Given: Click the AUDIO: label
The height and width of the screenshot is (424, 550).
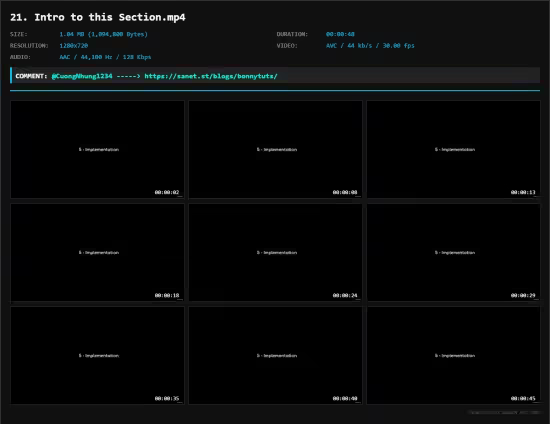Looking at the screenshot, I should pyautogui.click(x=20, y=57).
